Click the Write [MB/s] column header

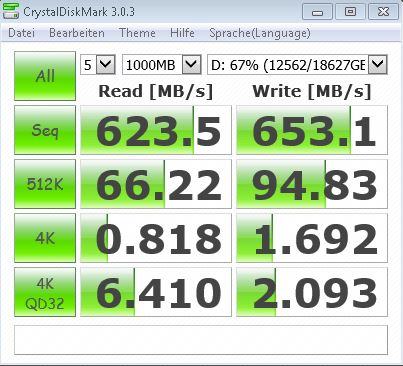click(x=312, y=91)
